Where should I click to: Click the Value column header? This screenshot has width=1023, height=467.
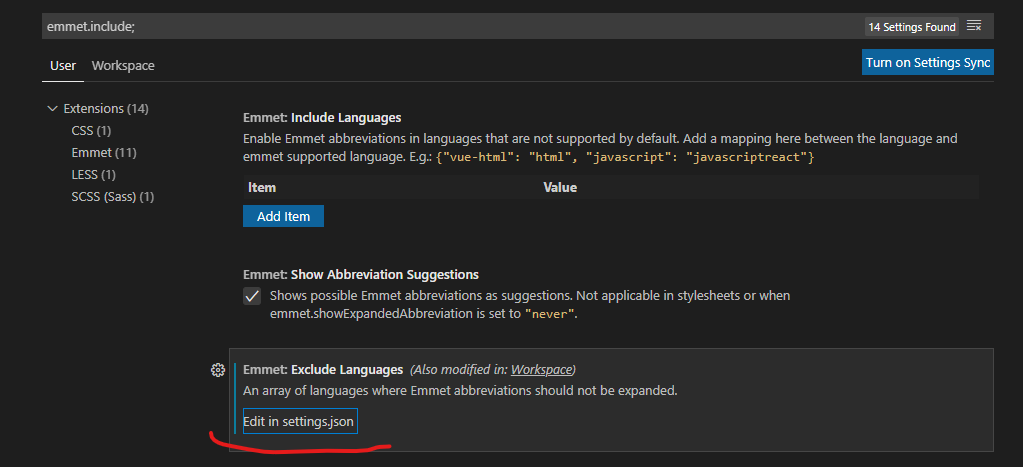[x=560, y=187]
